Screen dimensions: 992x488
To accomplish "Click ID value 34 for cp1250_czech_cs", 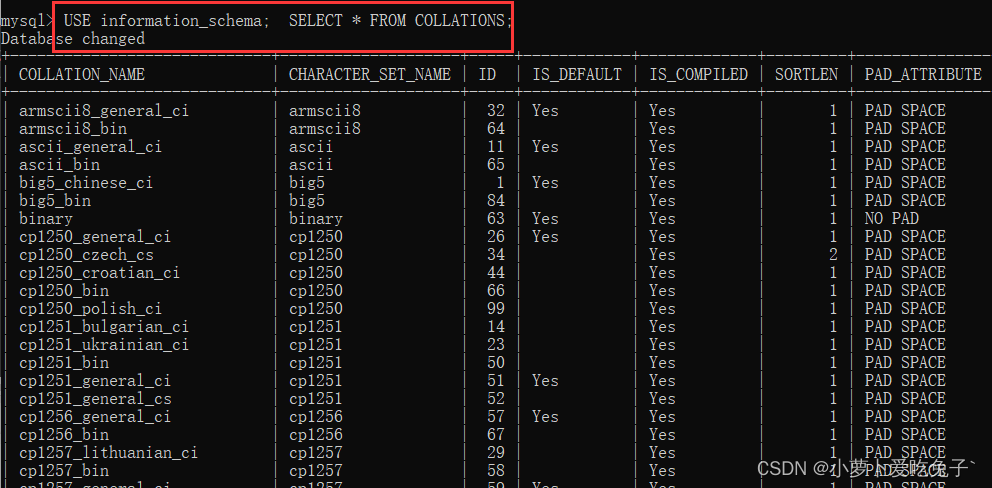I will pyautogui.click(x=496, y=255).
